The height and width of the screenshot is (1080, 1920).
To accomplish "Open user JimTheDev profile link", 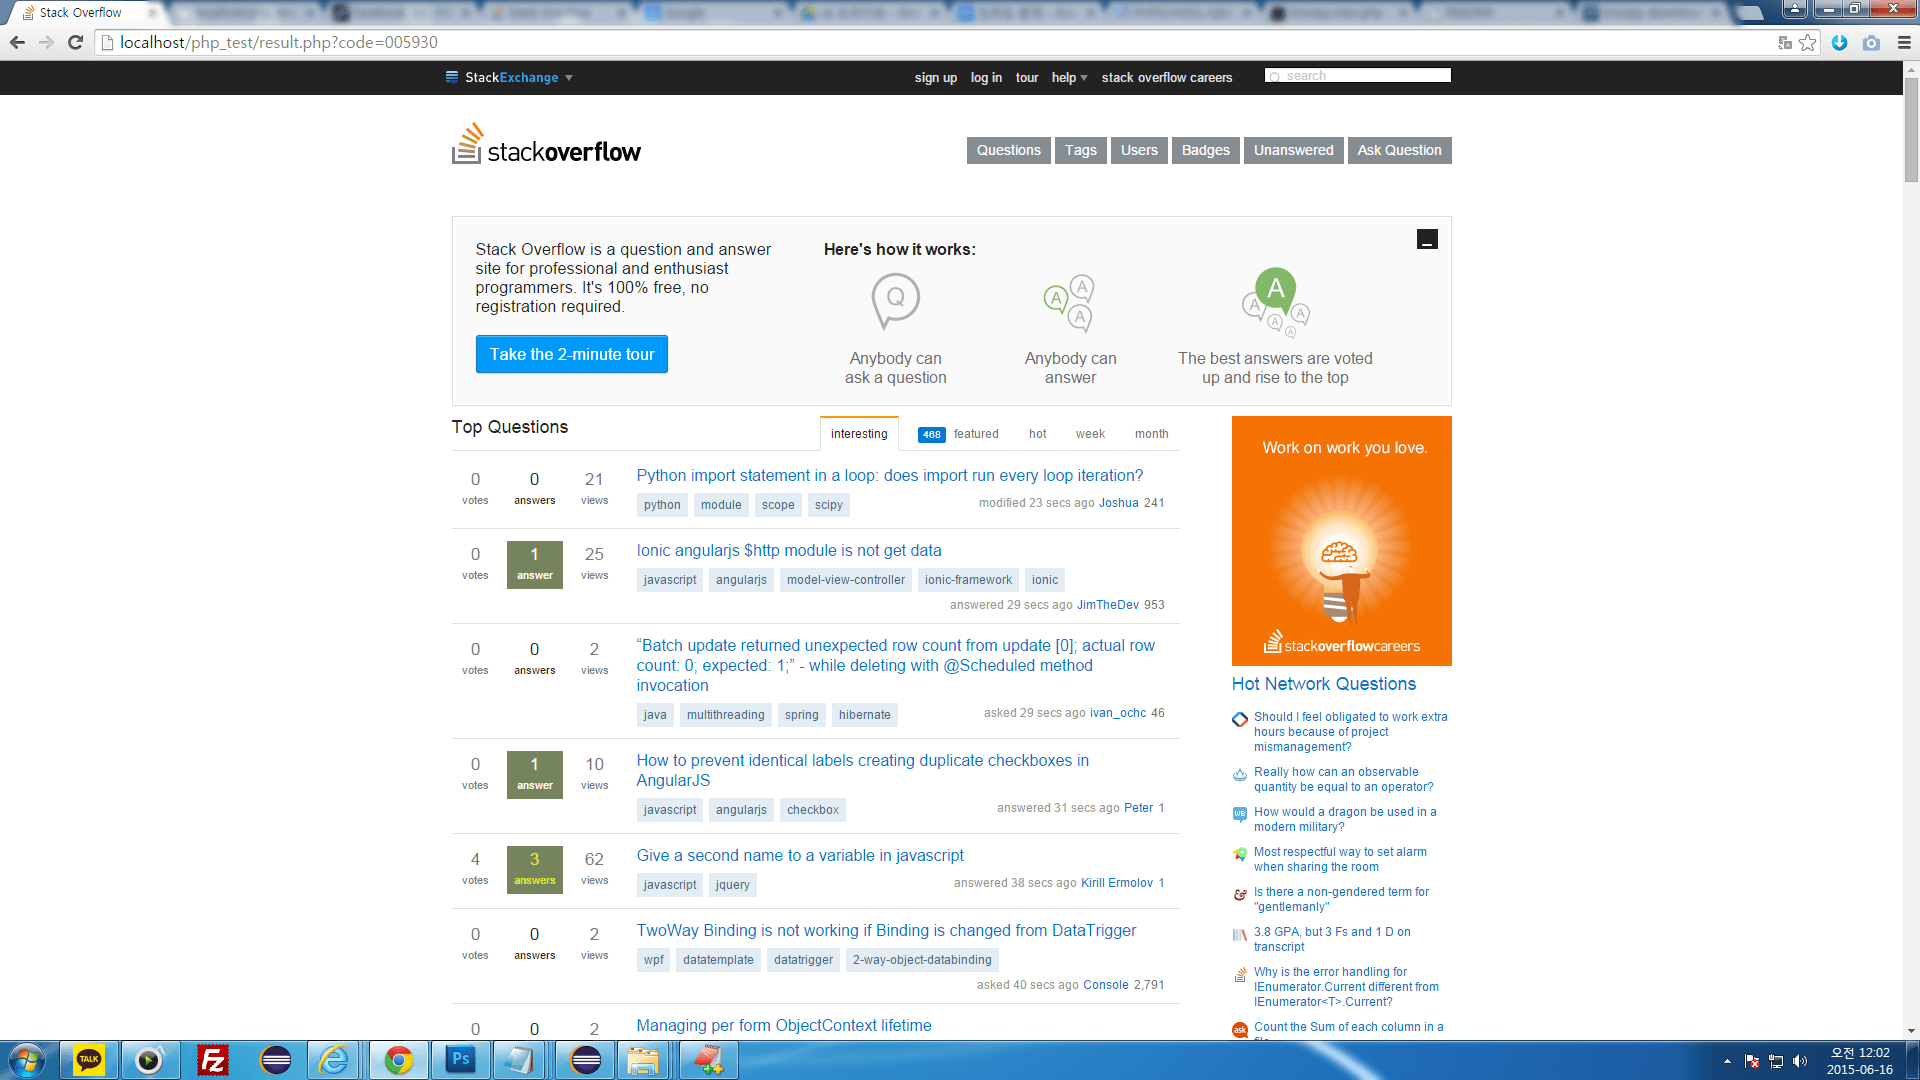I will click(x=1107, y=605).
